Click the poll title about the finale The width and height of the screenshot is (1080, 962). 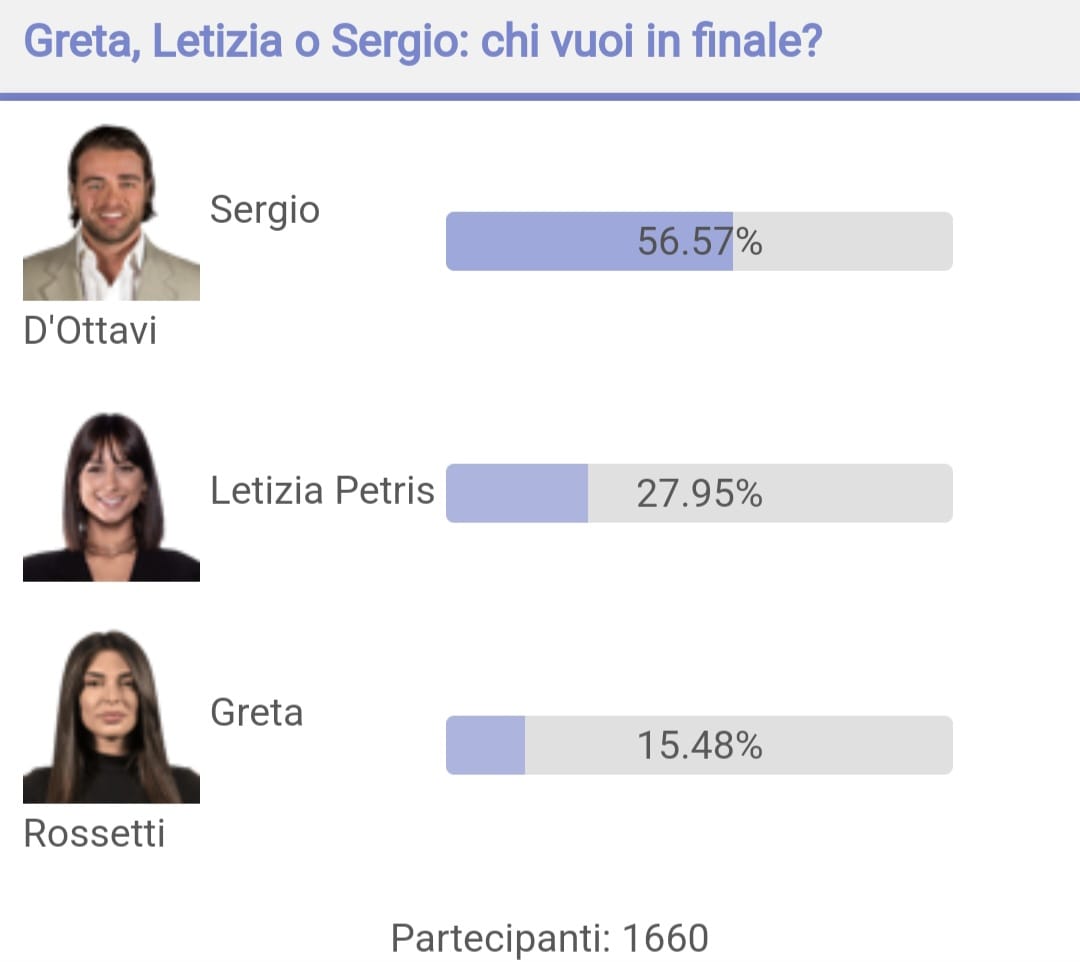point(423,42)
